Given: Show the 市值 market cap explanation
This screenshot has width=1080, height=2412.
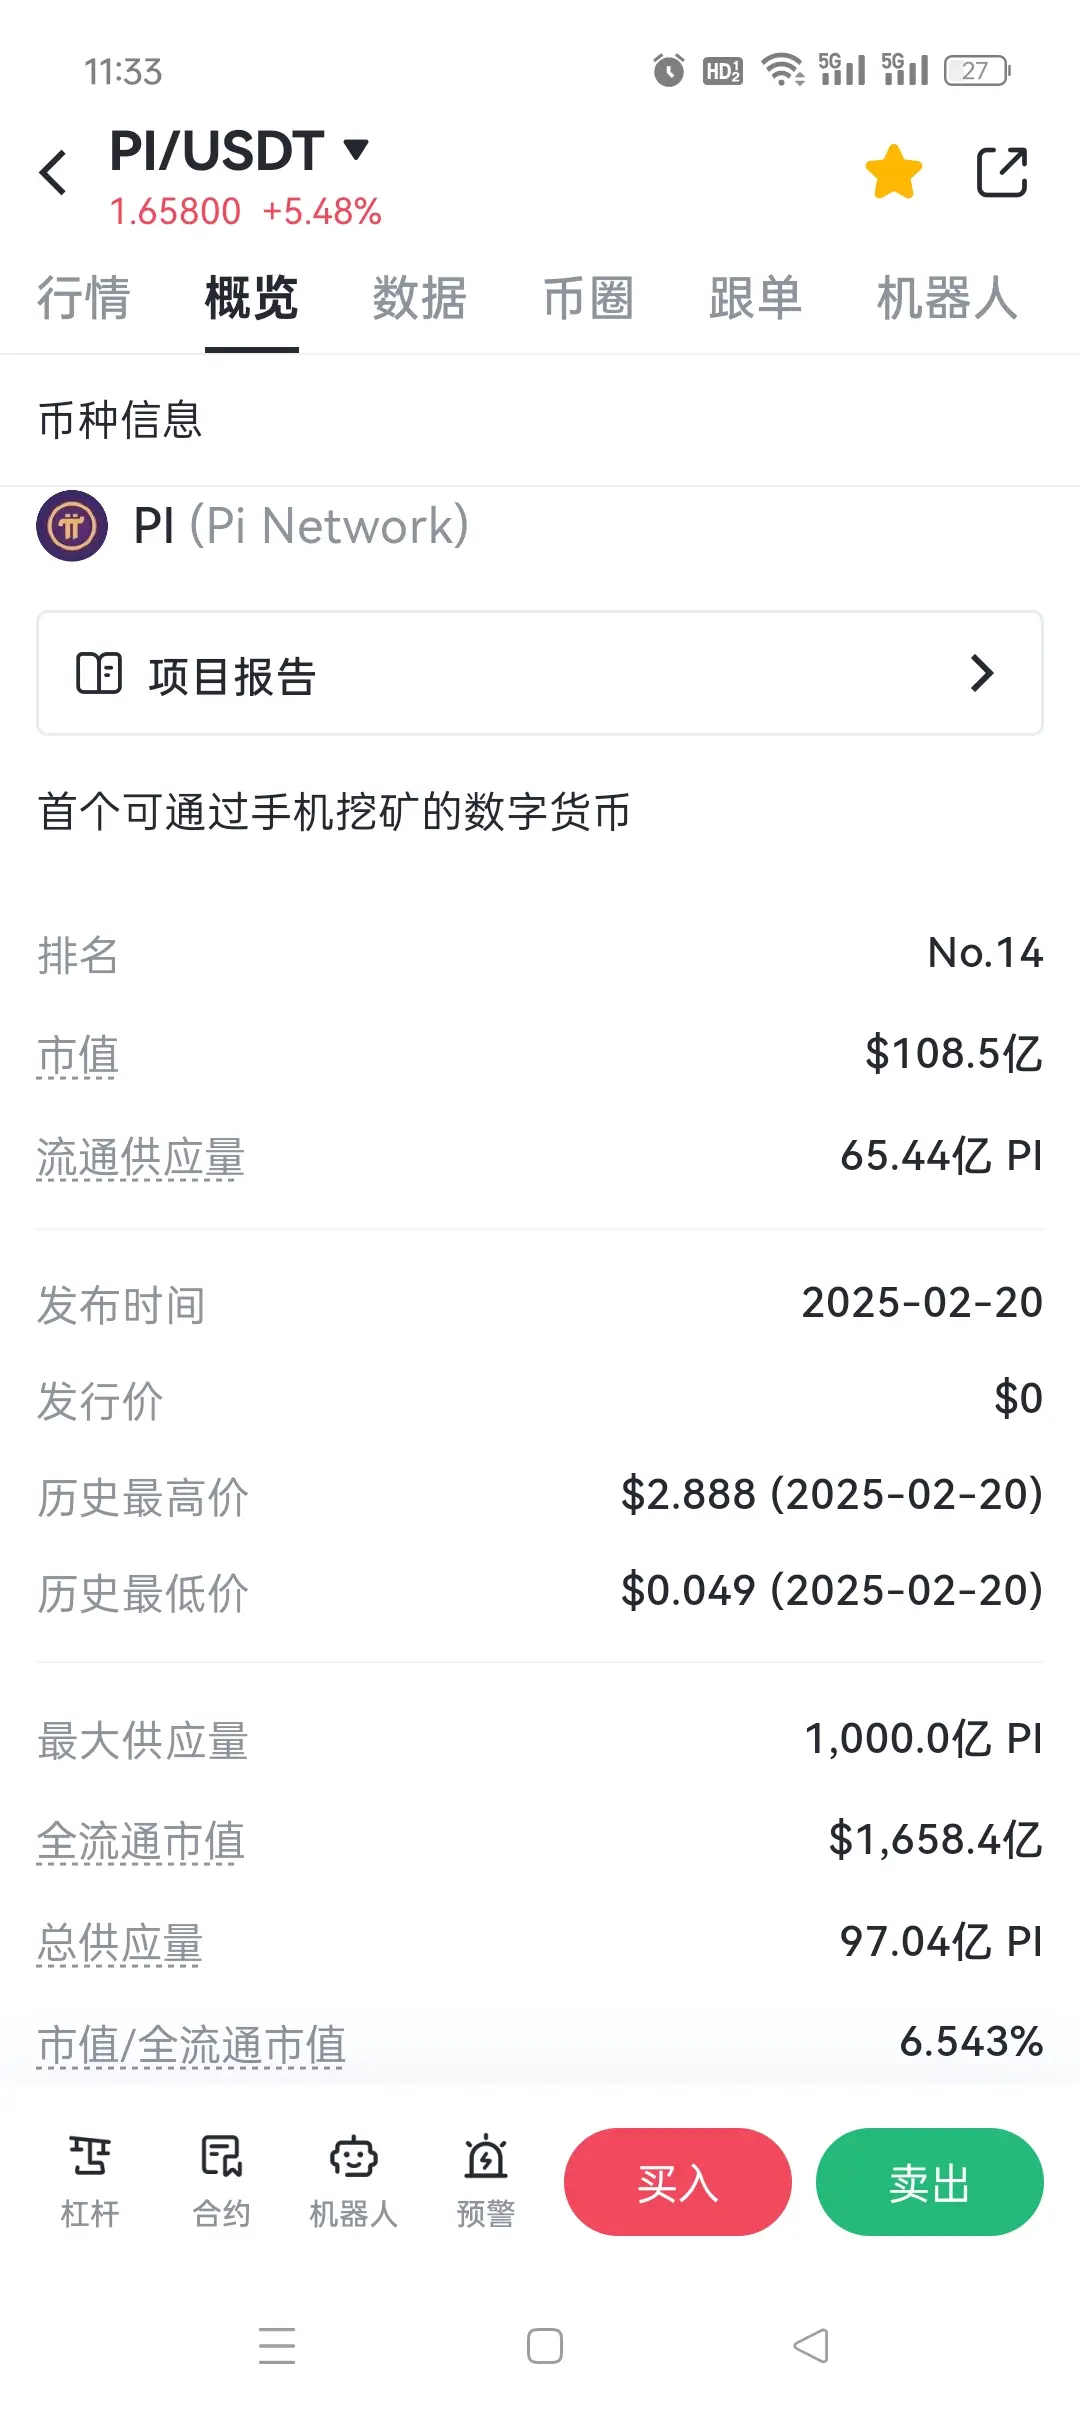Looking at the screenshot, I should [78, 1056].
